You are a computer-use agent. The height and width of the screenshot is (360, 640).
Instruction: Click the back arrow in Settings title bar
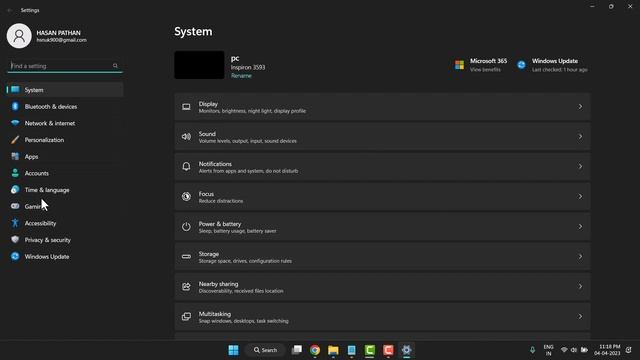pos(10,10)
